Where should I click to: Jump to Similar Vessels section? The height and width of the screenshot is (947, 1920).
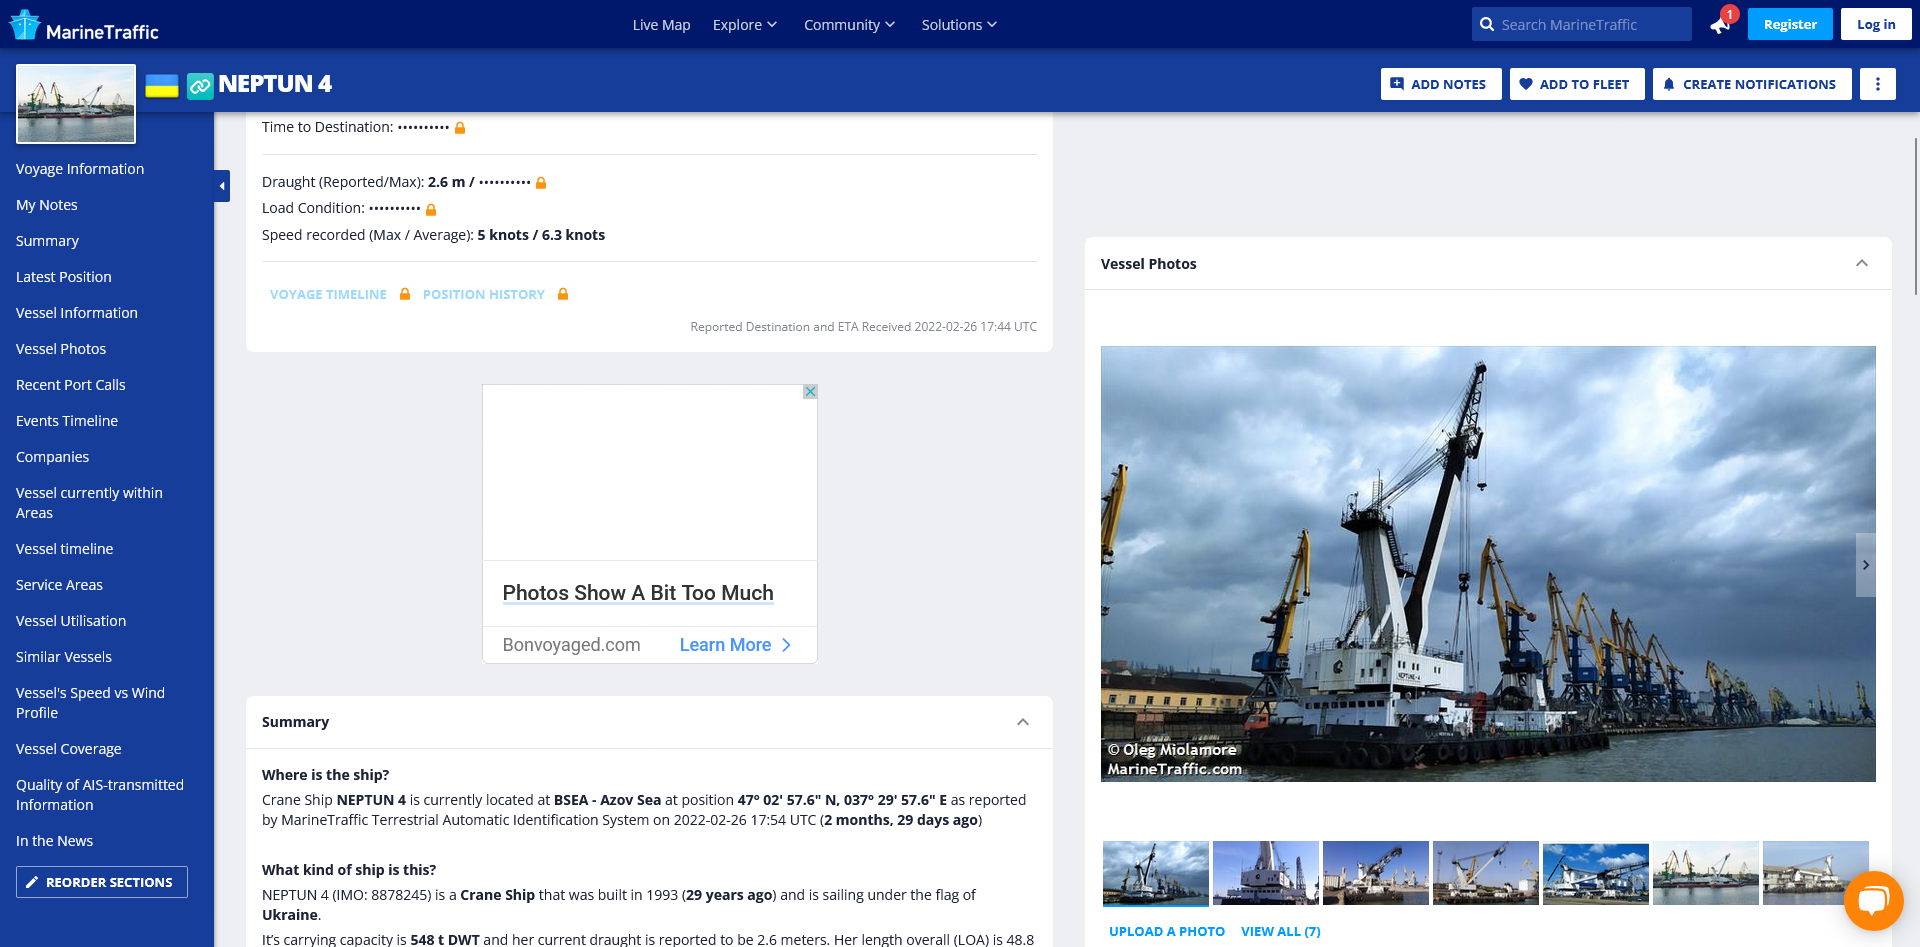pos(64,657)
